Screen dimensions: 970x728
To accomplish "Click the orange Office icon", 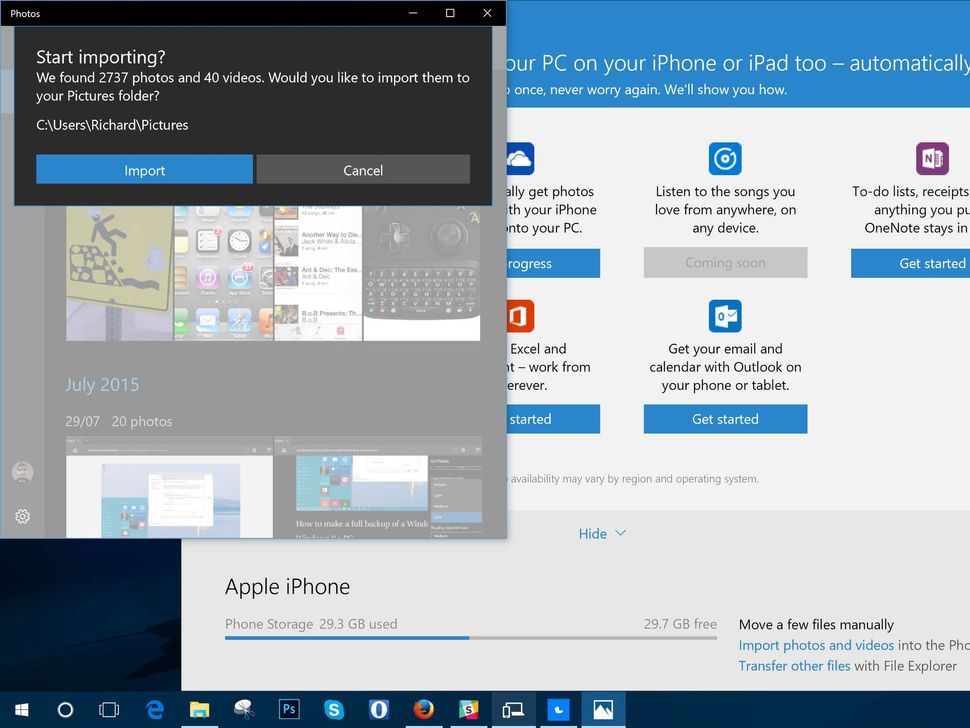I will point(519,315).
